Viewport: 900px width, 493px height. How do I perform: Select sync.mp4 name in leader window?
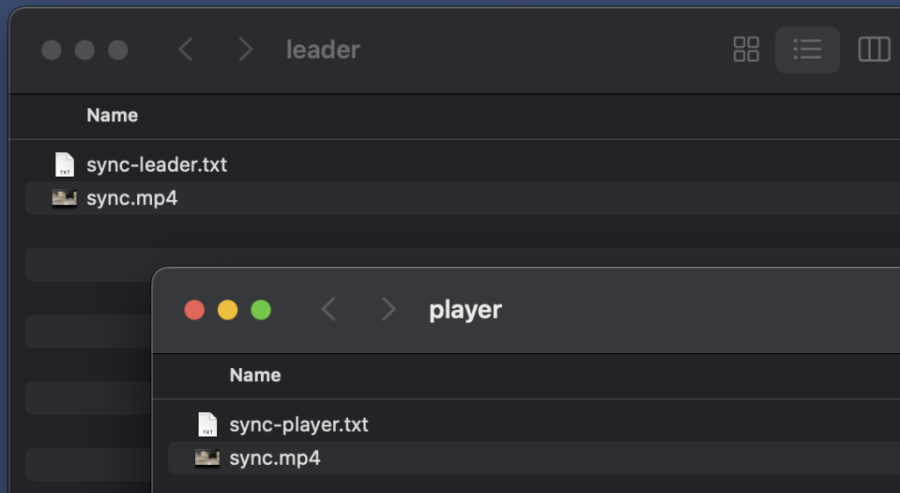(132, 198)
